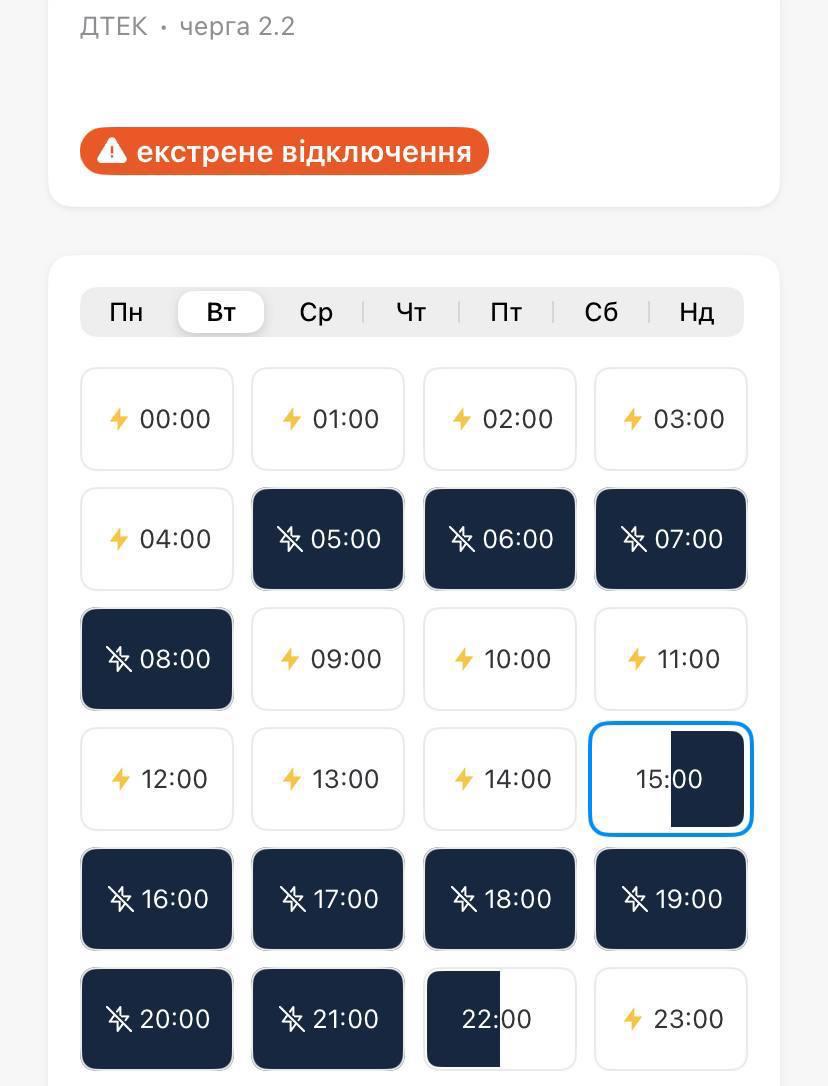
Task: Click the lightning bolt icon beside 23:00
Action: pos(633,1019)
